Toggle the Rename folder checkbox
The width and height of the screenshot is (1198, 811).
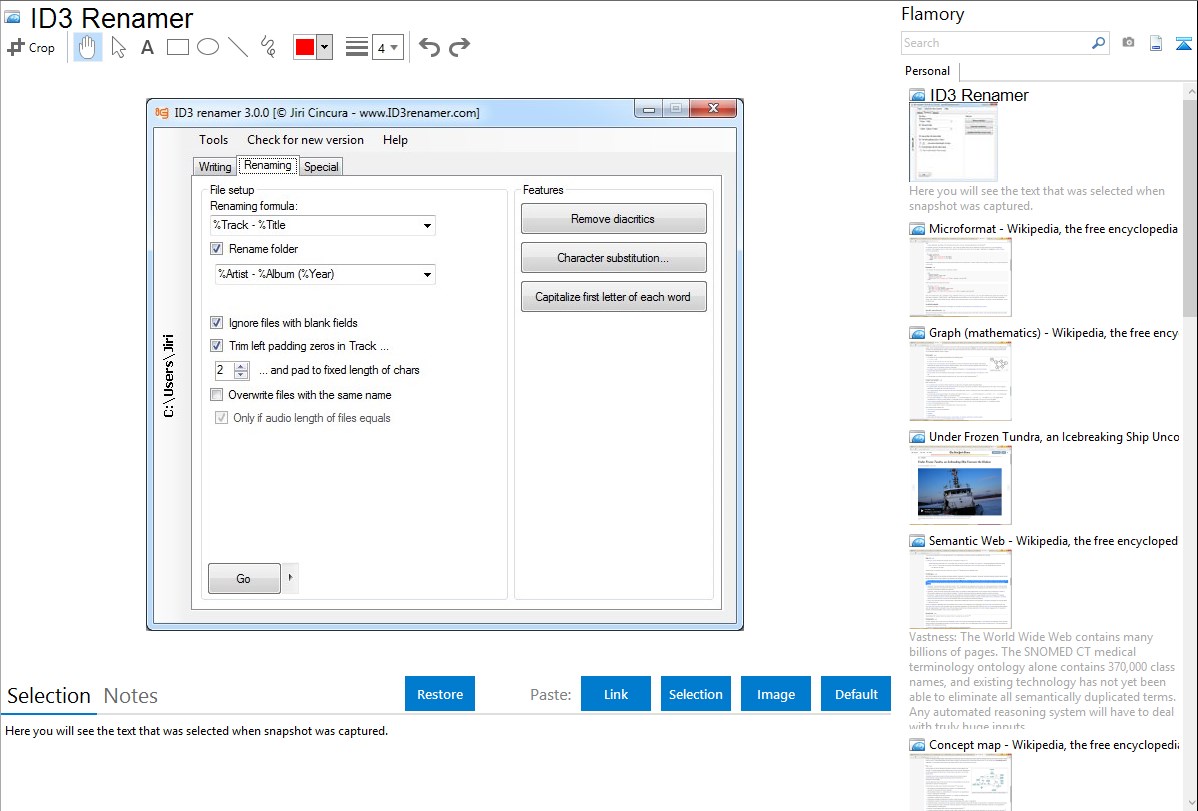pos(216,248)
